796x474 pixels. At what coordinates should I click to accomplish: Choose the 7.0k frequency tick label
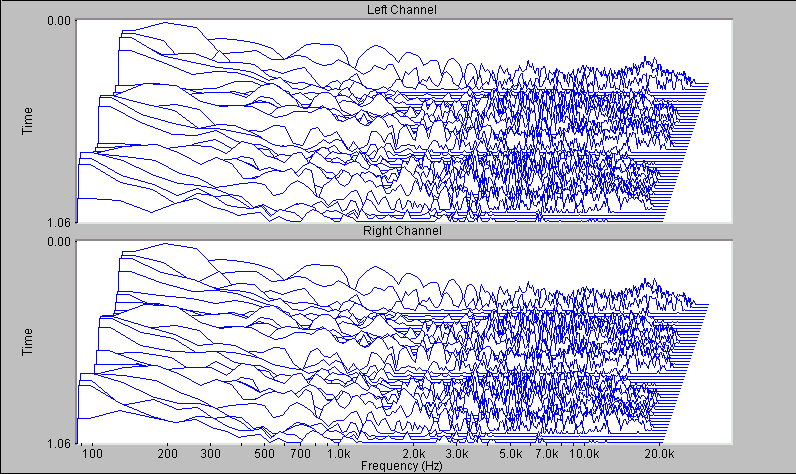(546, 453)
